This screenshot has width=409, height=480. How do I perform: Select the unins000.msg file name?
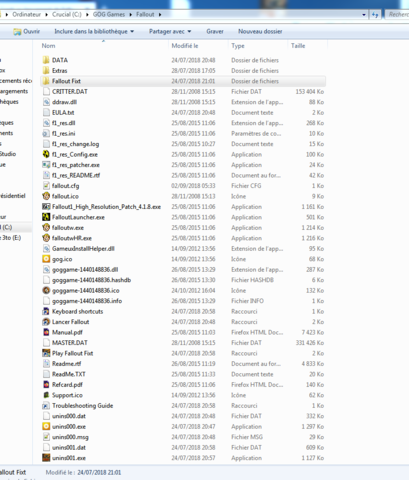coord(70,437)
